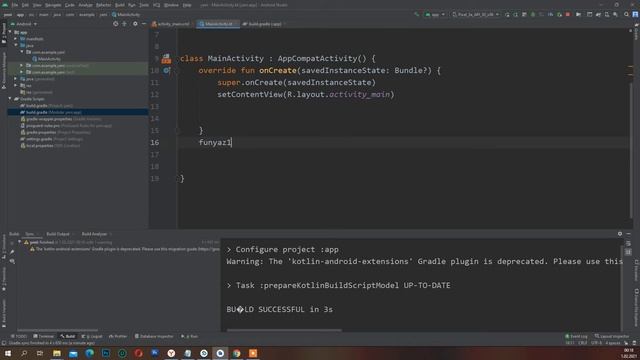Open the Run tool window
The image size is (640, 360).
tap(190, 336)
